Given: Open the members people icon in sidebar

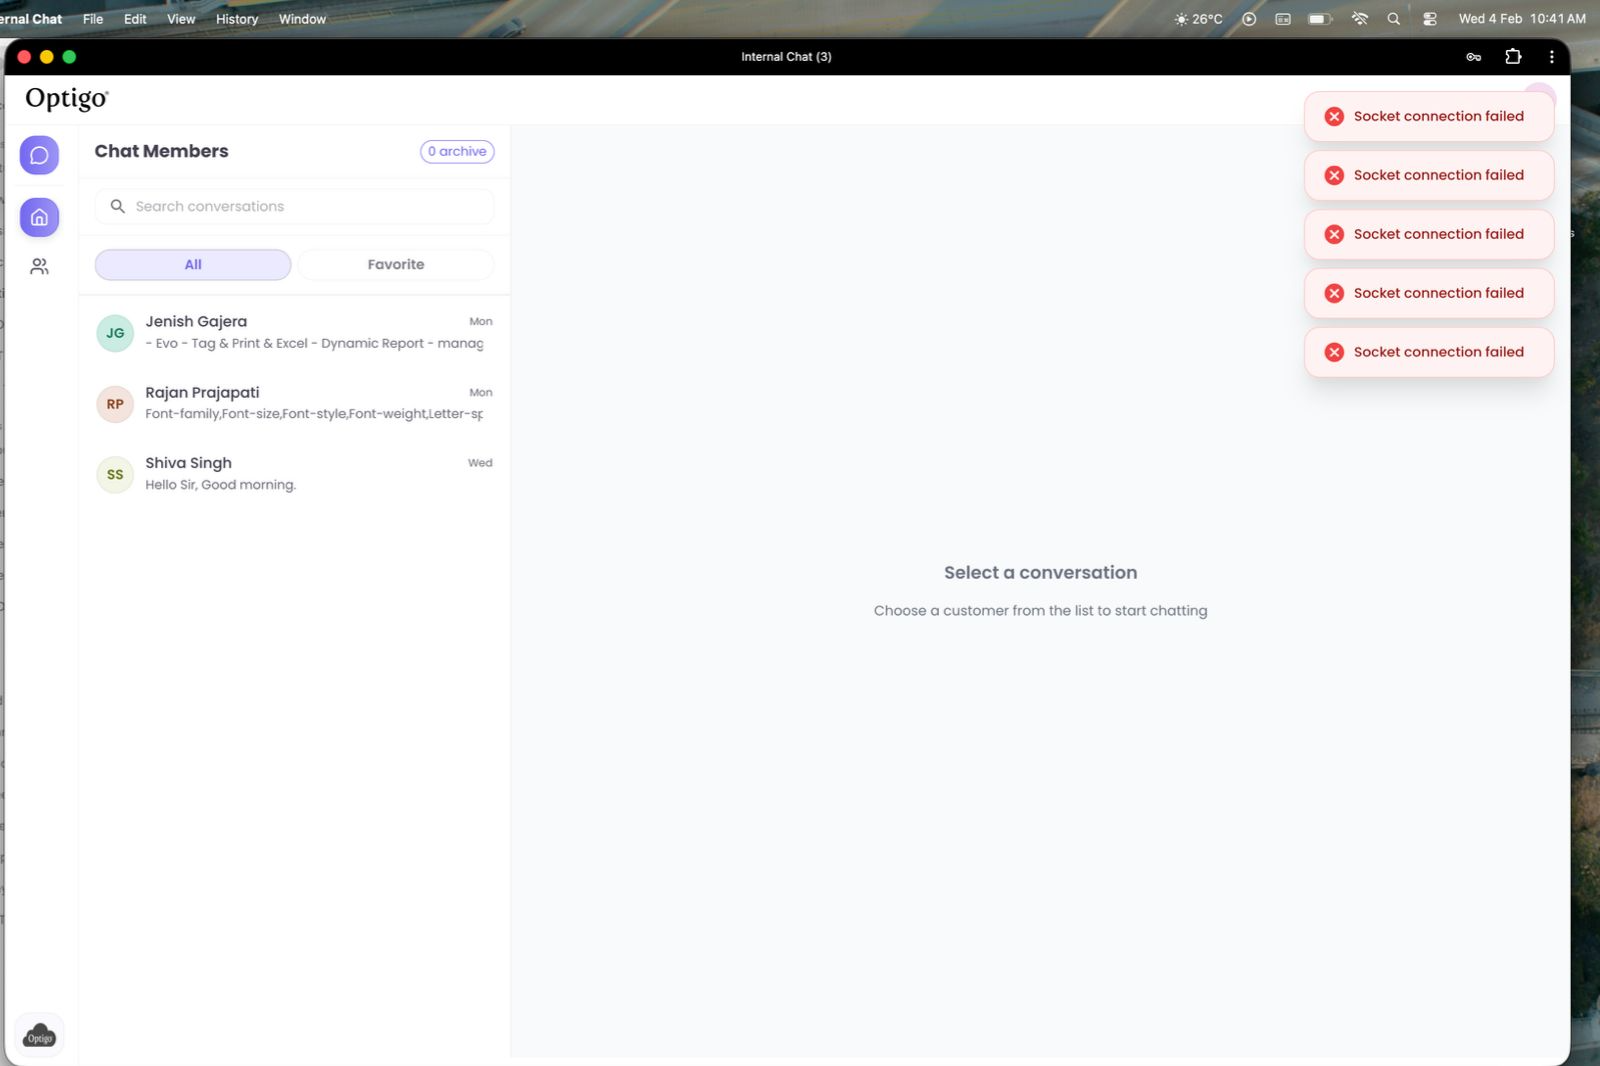Looking at the screenshot, I should click(x=39, y=266).
